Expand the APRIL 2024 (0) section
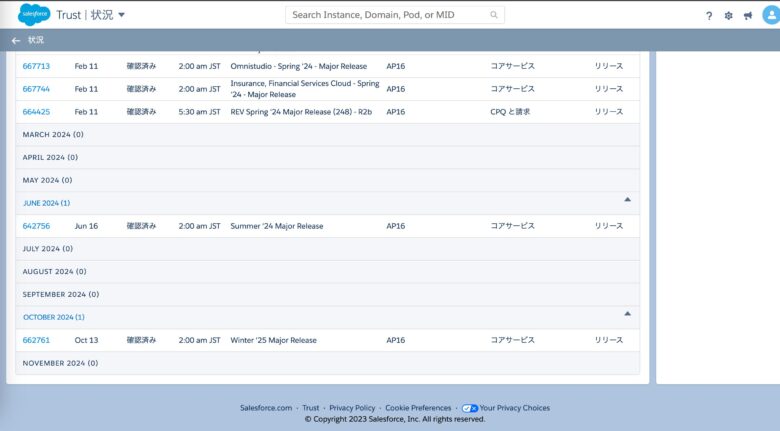Image resolution: width=780 pixels, height=431 pixels. (x=327, y=157)
